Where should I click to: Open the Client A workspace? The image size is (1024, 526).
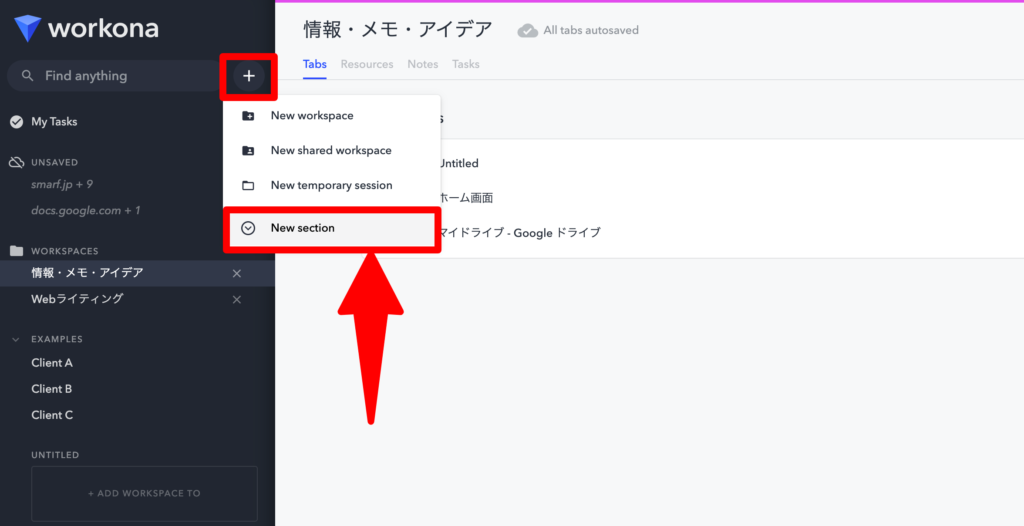pos(52,363)
